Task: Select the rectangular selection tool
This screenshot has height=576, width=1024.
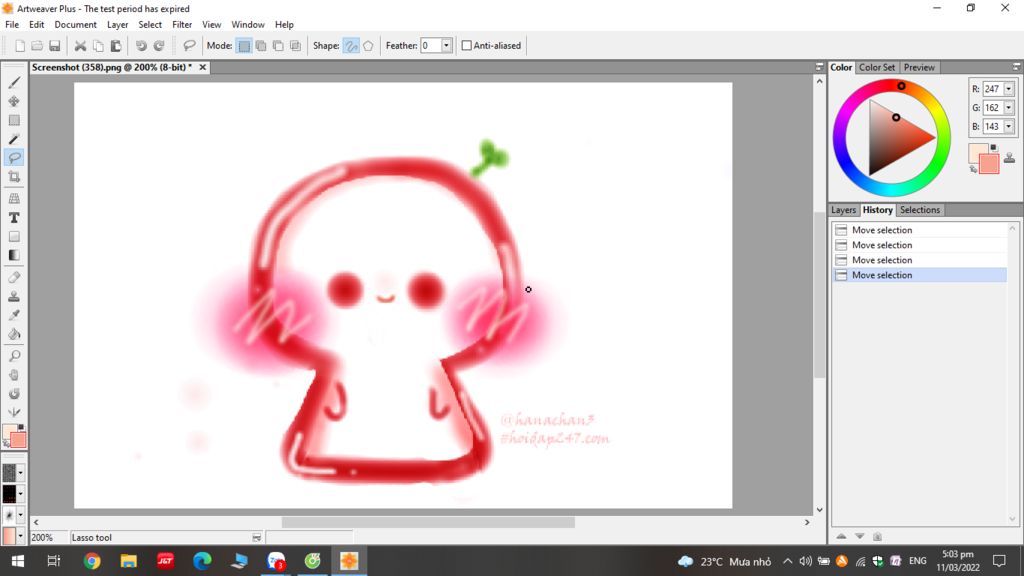Action: pos(14,120)
